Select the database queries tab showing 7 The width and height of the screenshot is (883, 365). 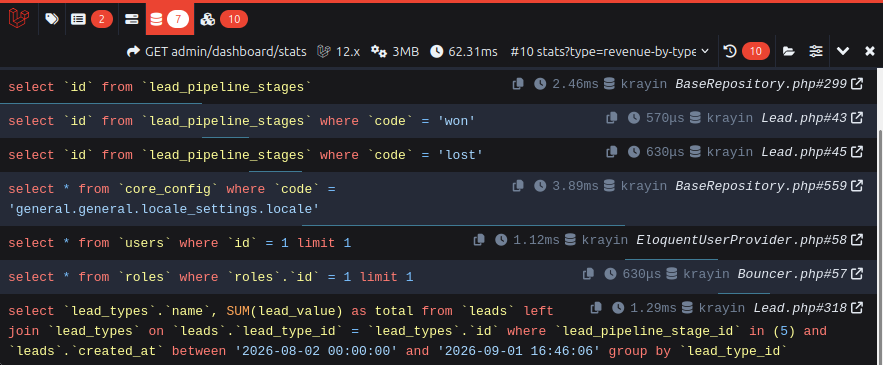(x=170, y=19)
